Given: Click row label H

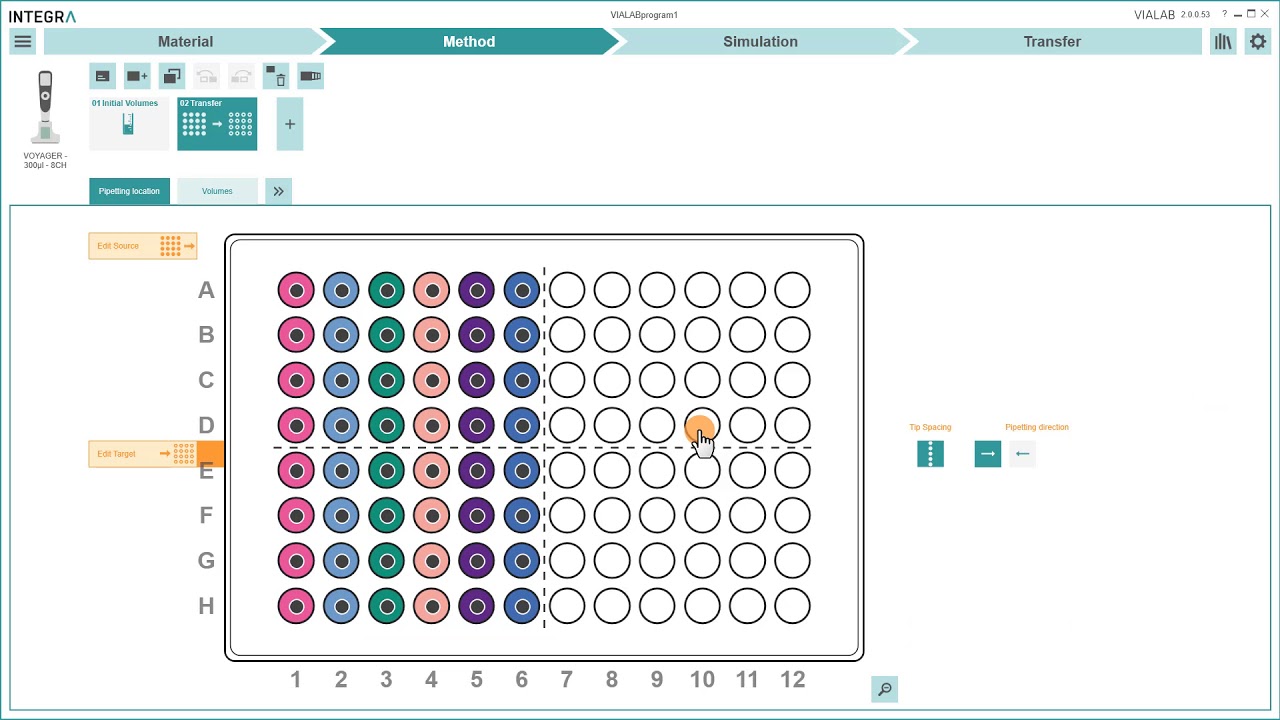Looking at the screenshot, I should point(206,606).
